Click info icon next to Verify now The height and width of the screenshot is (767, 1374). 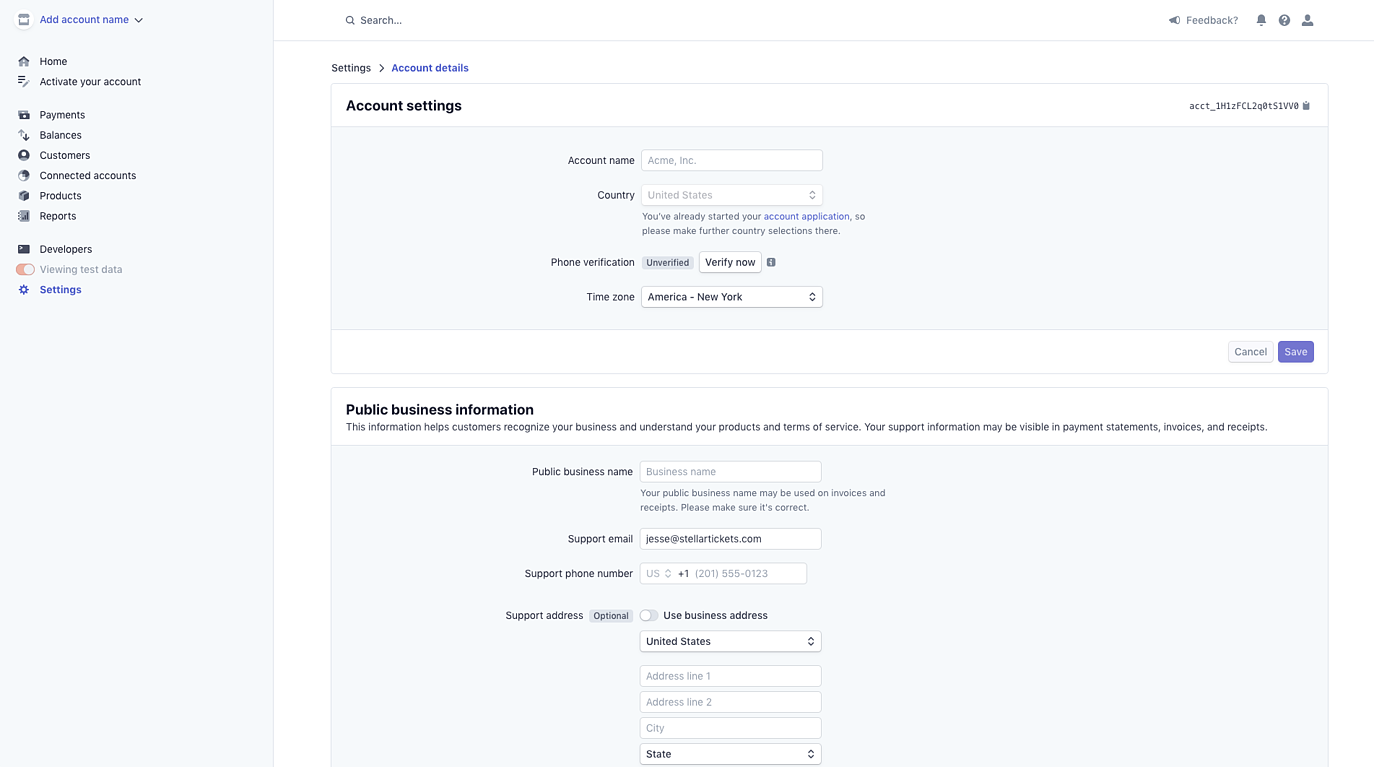click(771, 263)
